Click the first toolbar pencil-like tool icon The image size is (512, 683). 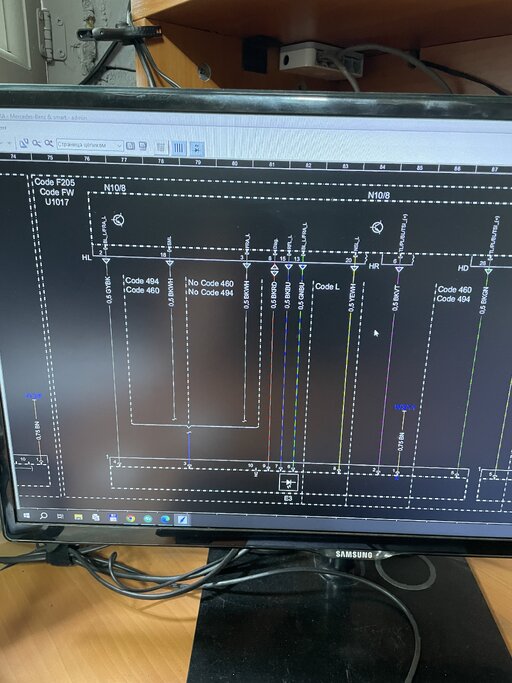[x=24, y=143]
